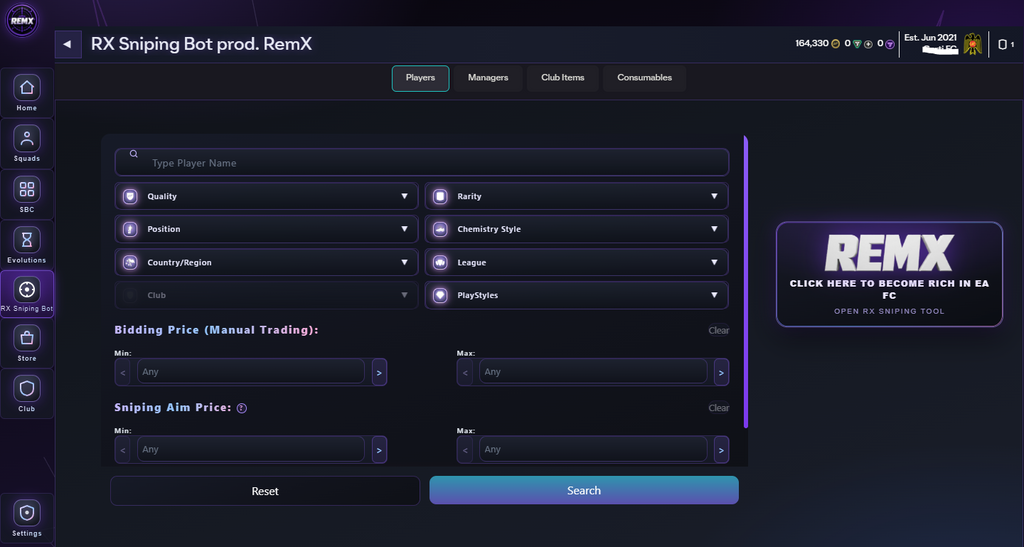The image size is (1024, 547).
Task: Click the back arrow beside the title
Action: 68,44
